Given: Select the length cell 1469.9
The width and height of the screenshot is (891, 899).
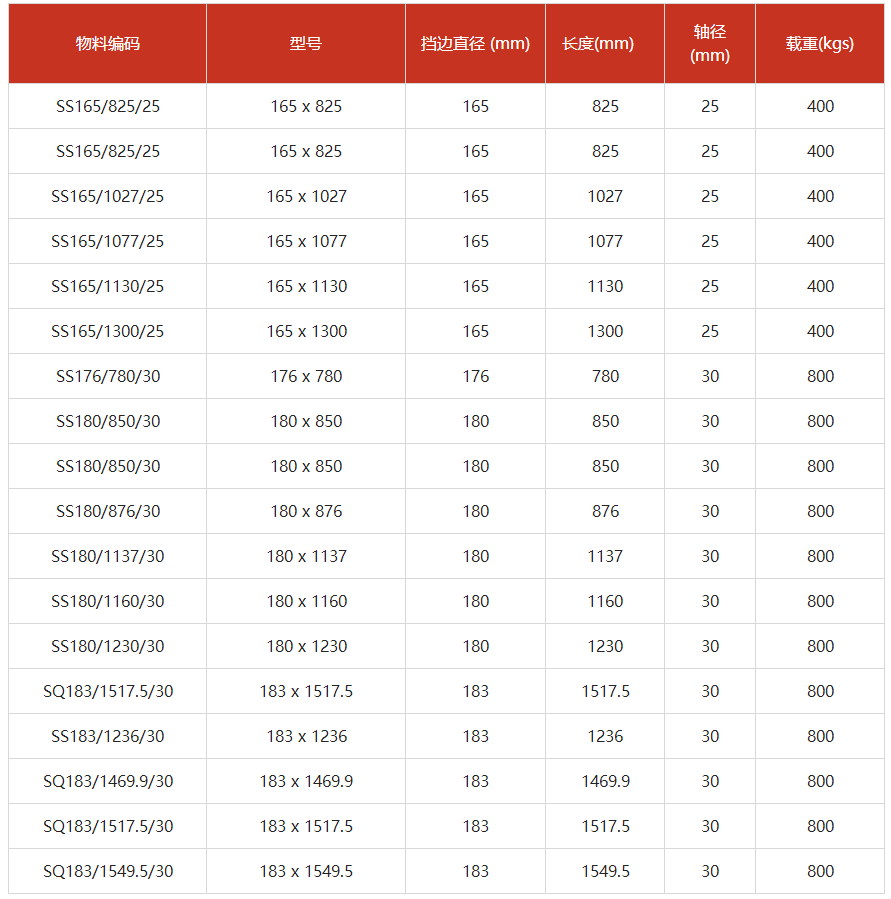Looking at the screenshot, I should tap(605, 781).
